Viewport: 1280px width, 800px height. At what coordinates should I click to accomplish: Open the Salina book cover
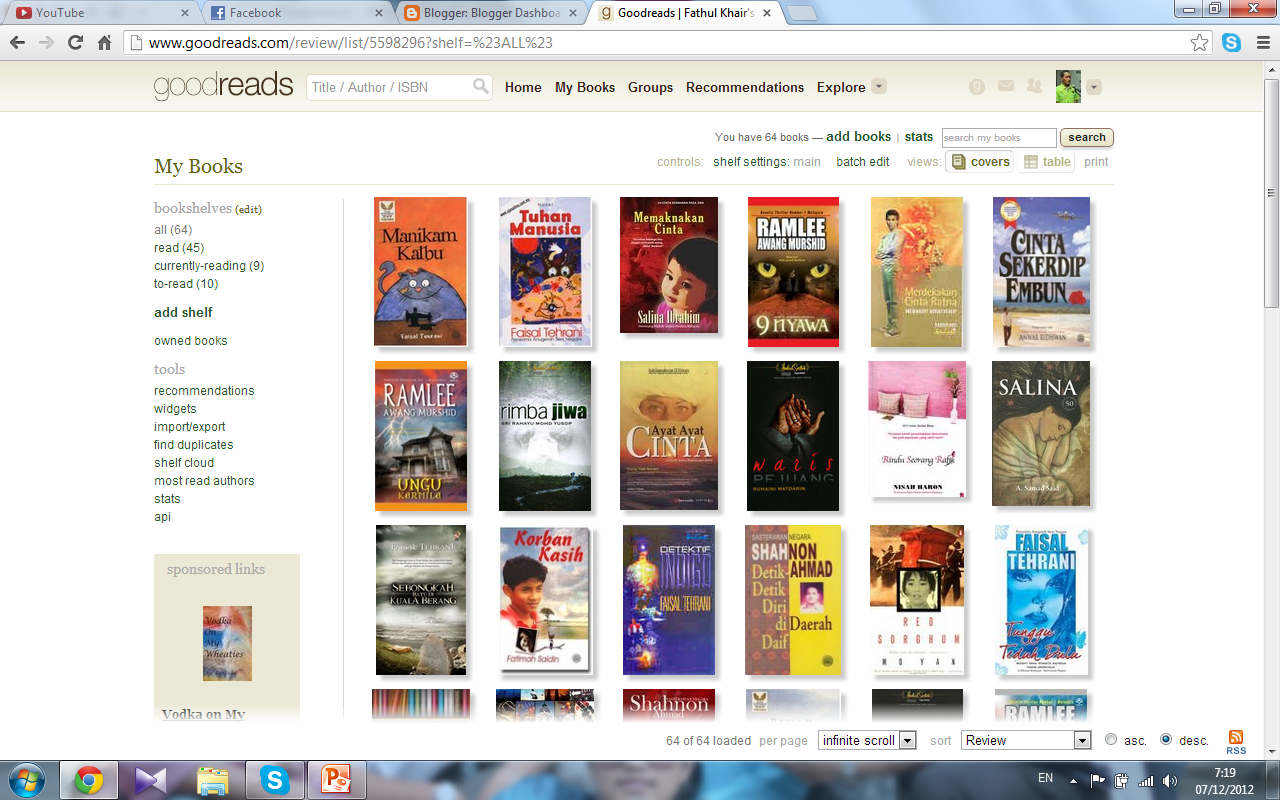point(1041,433)
